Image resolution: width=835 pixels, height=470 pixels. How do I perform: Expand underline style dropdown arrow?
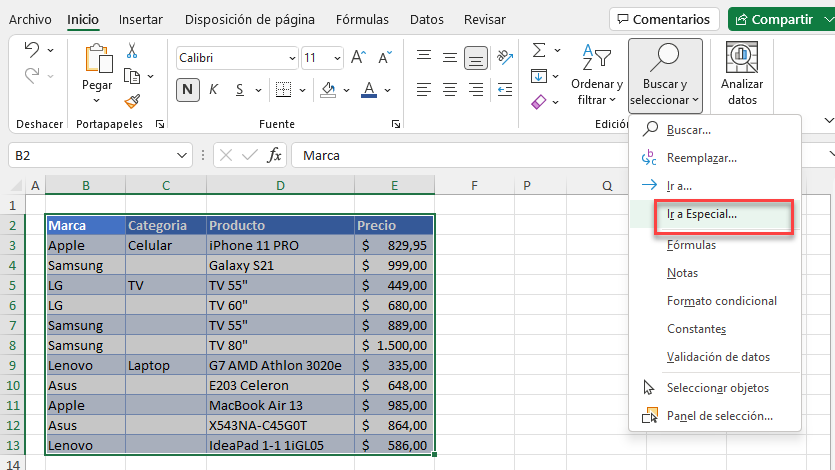click(258, 90)
